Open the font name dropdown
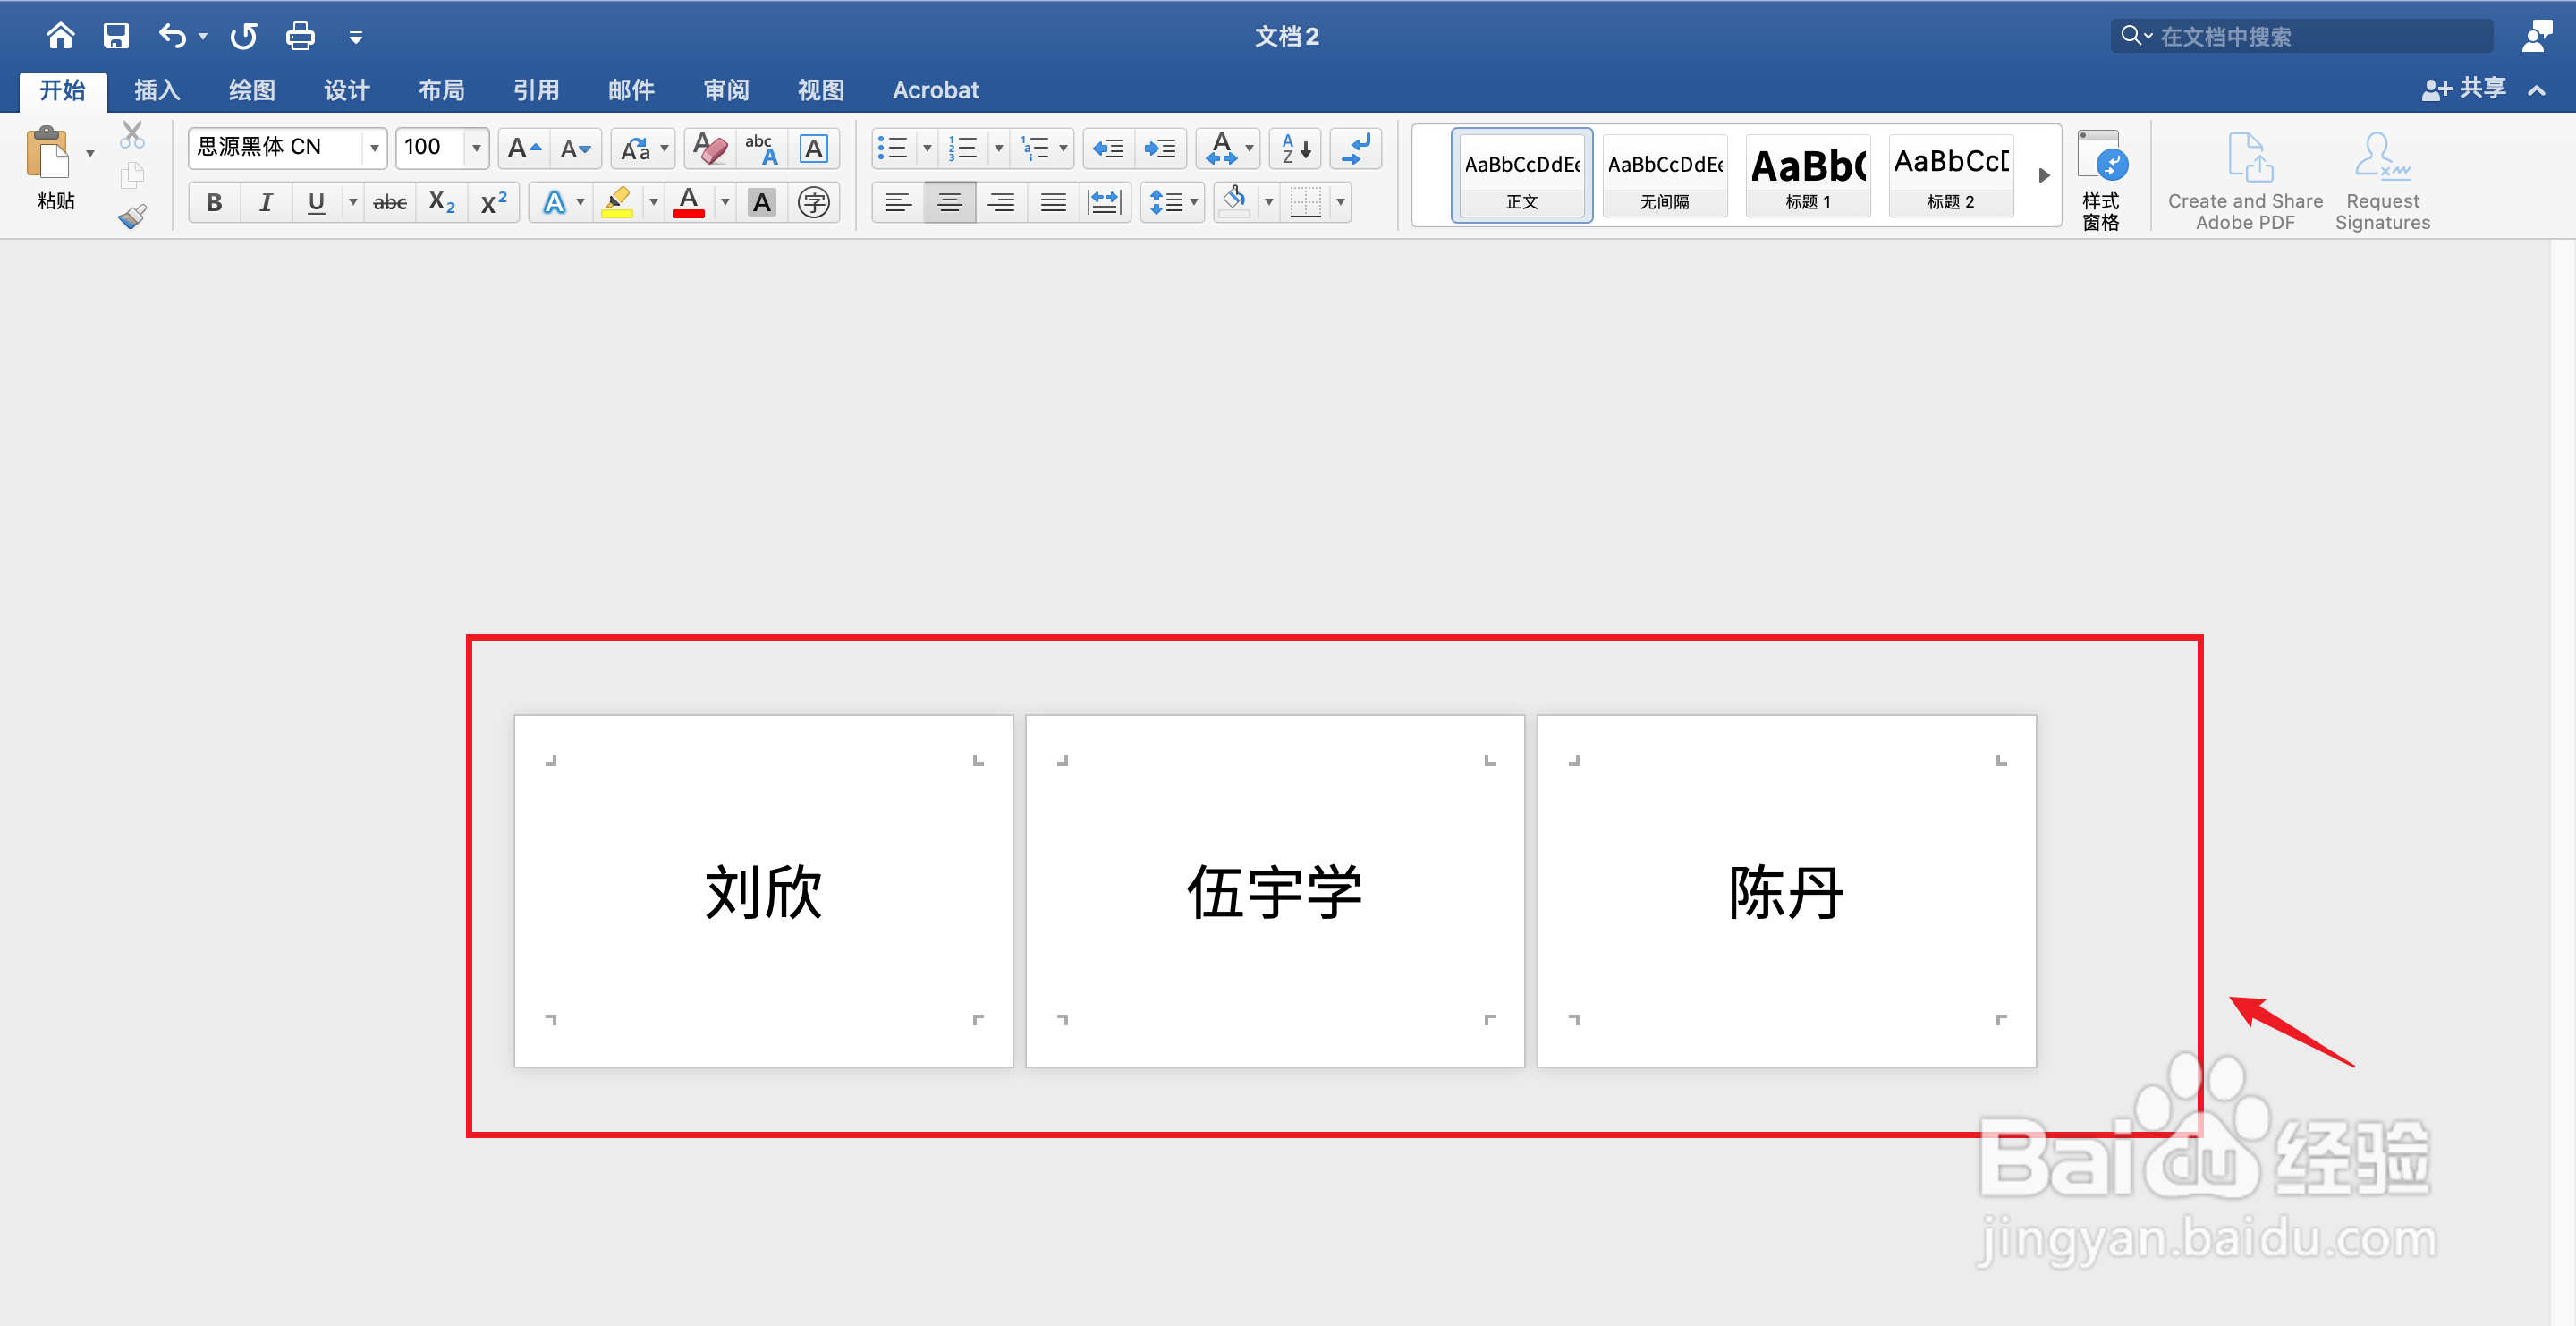This screenshot has height=1326, width=2576. coord(375,149)
